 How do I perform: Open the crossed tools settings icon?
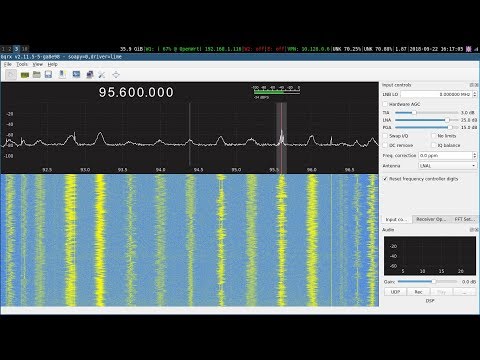(102, 75)
